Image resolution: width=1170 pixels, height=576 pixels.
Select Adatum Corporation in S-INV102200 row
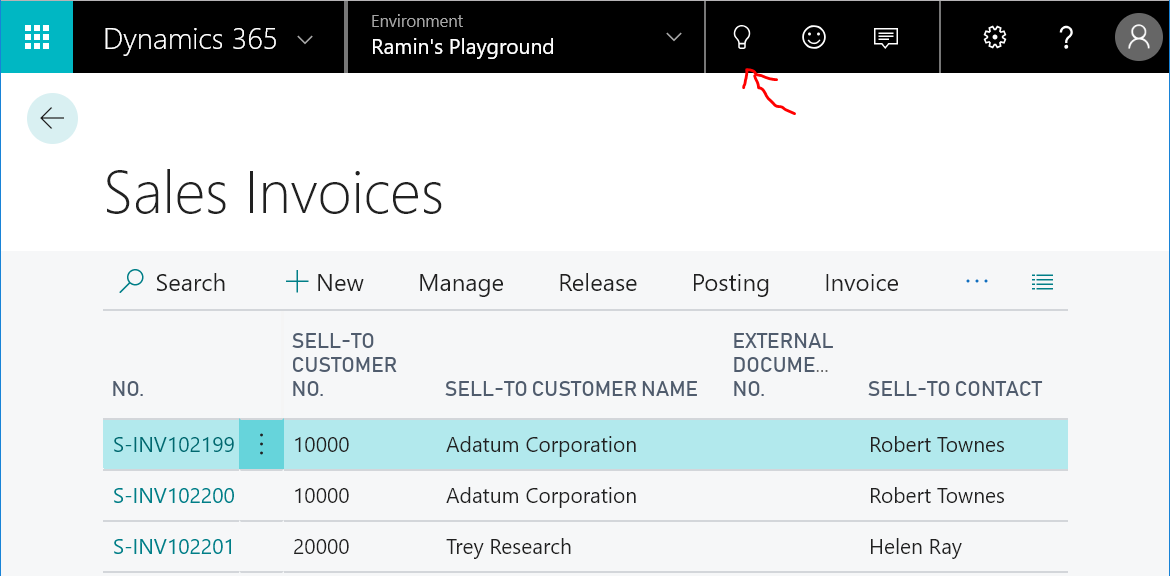[x=542, y=496]
